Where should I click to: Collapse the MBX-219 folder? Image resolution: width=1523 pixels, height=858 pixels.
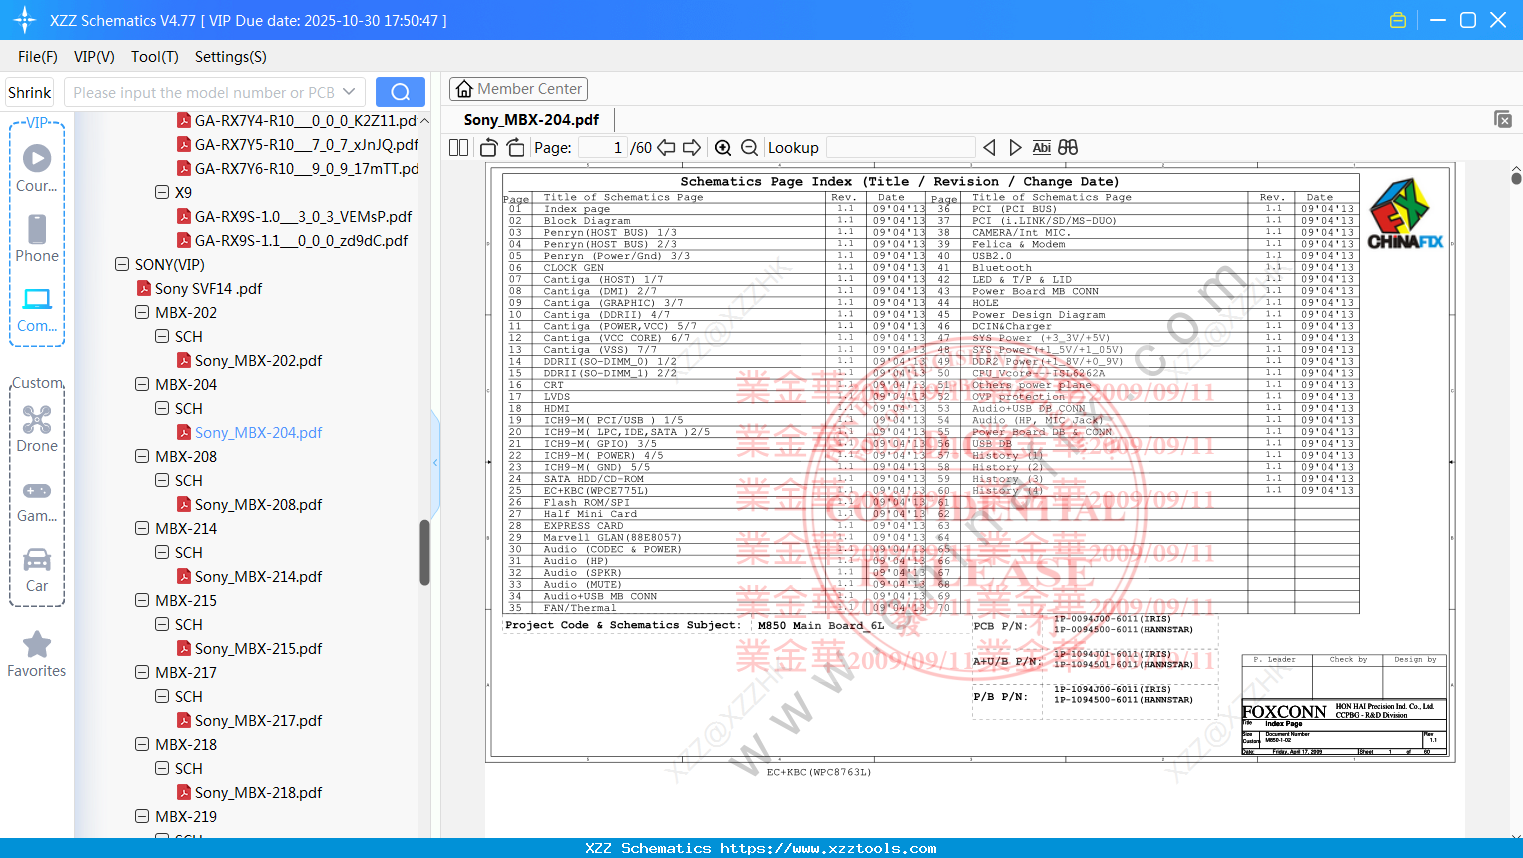pos(142,816)
